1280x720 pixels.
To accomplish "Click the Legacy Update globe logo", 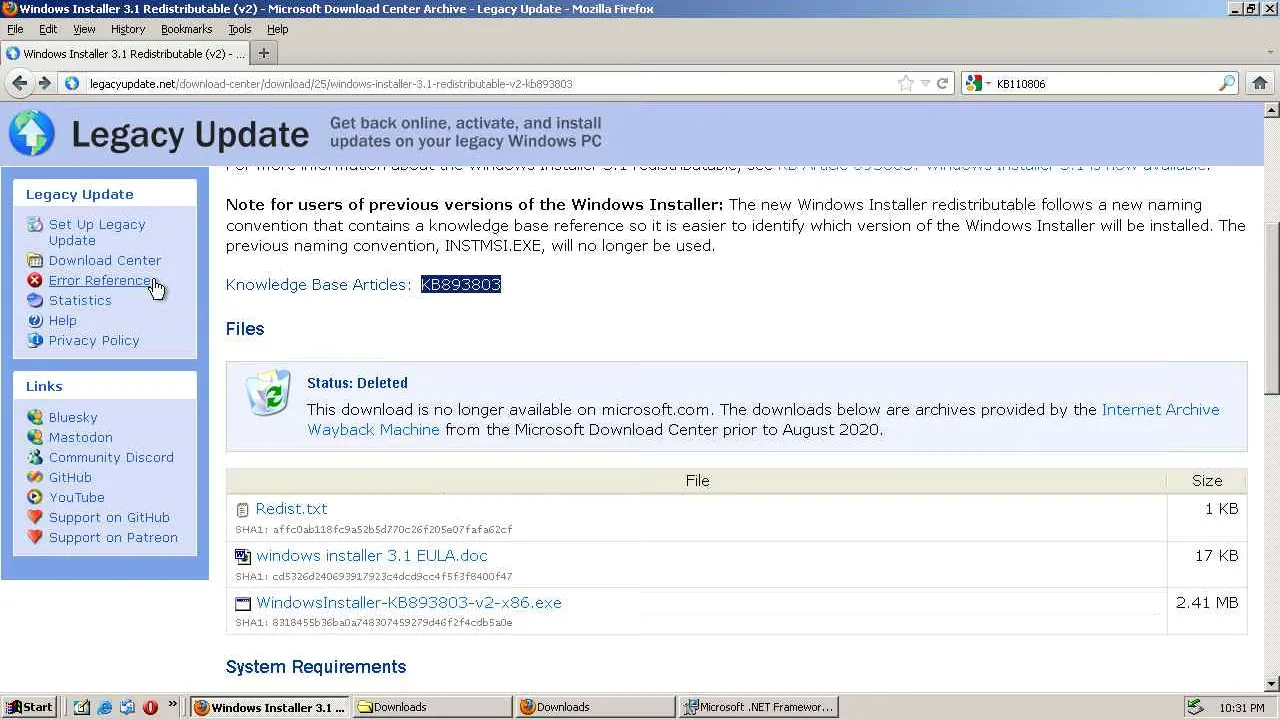I will 32,133.
